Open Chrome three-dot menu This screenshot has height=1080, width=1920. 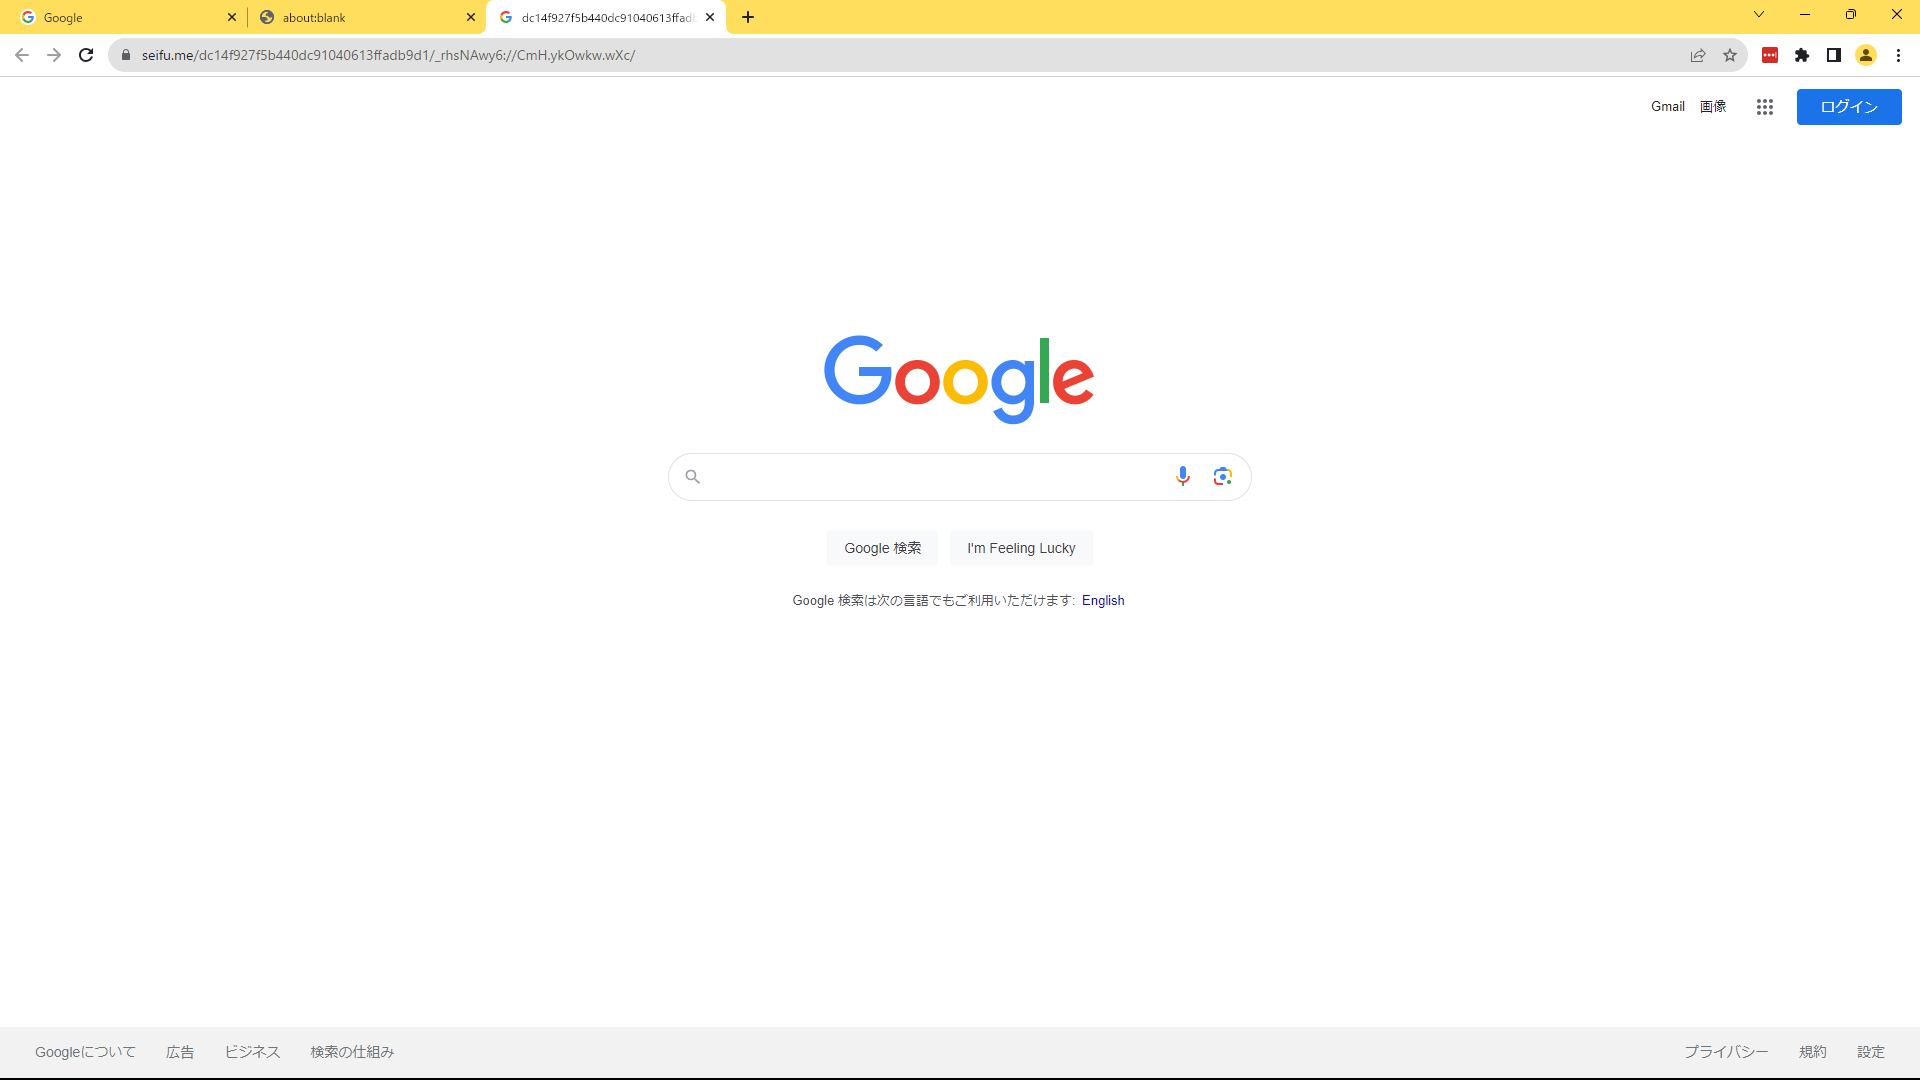pos(1898,55)
